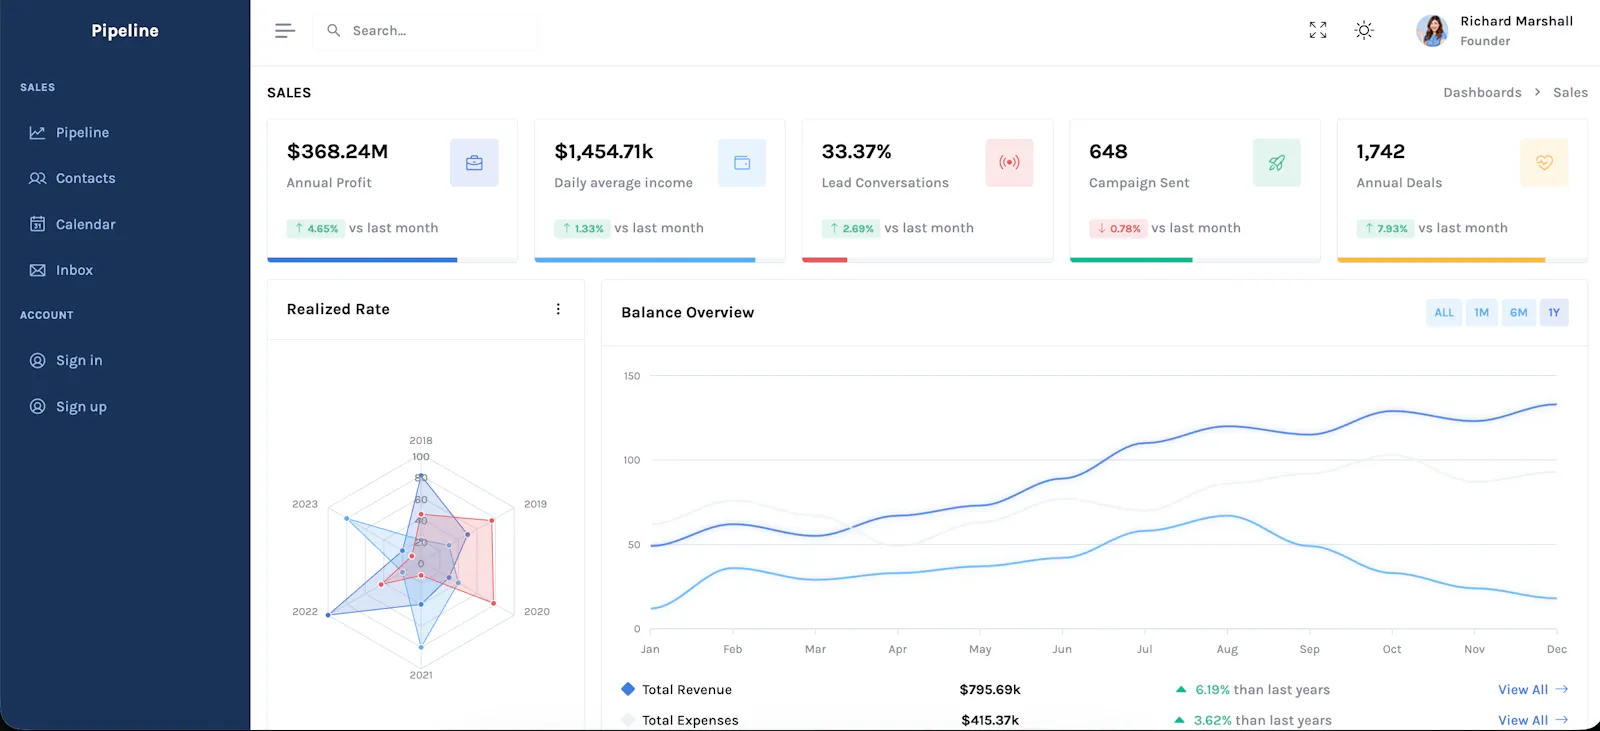The image size is (1600, 731).
Task: Click the Aug label on the chart x-axis
Action: [x=1227, y=650]
